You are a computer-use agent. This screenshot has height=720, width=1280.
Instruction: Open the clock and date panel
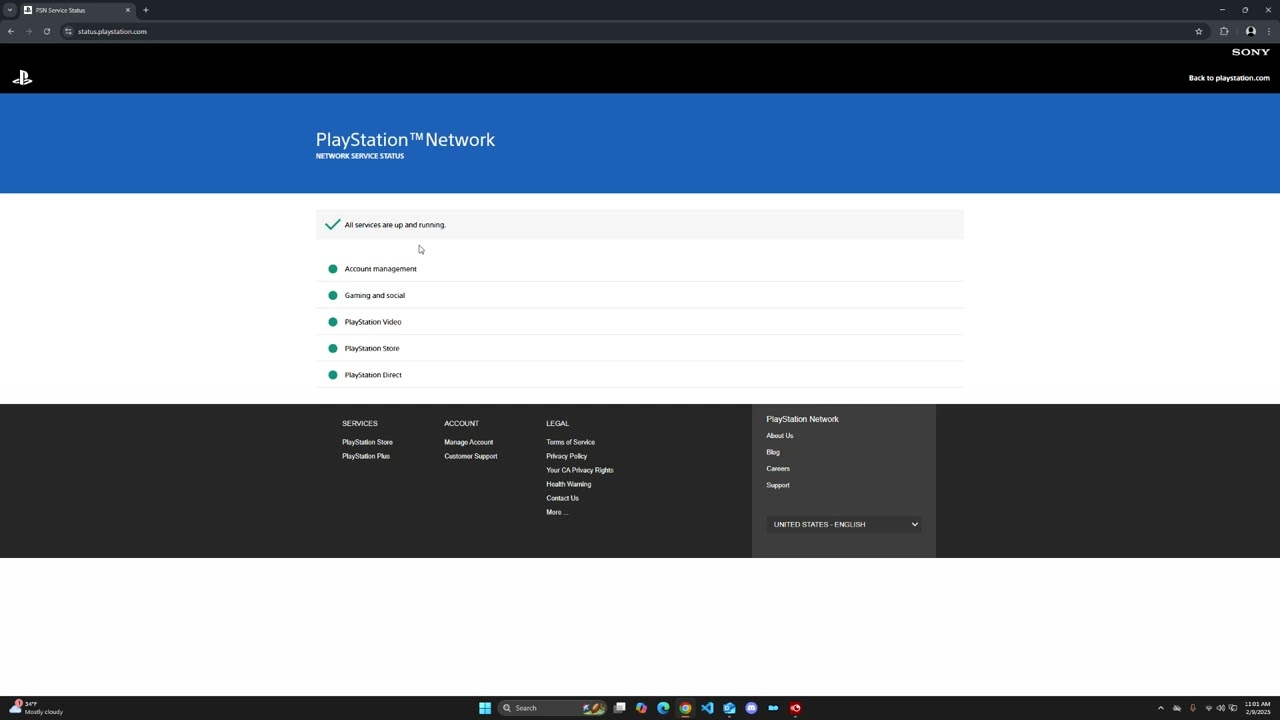1257,708
